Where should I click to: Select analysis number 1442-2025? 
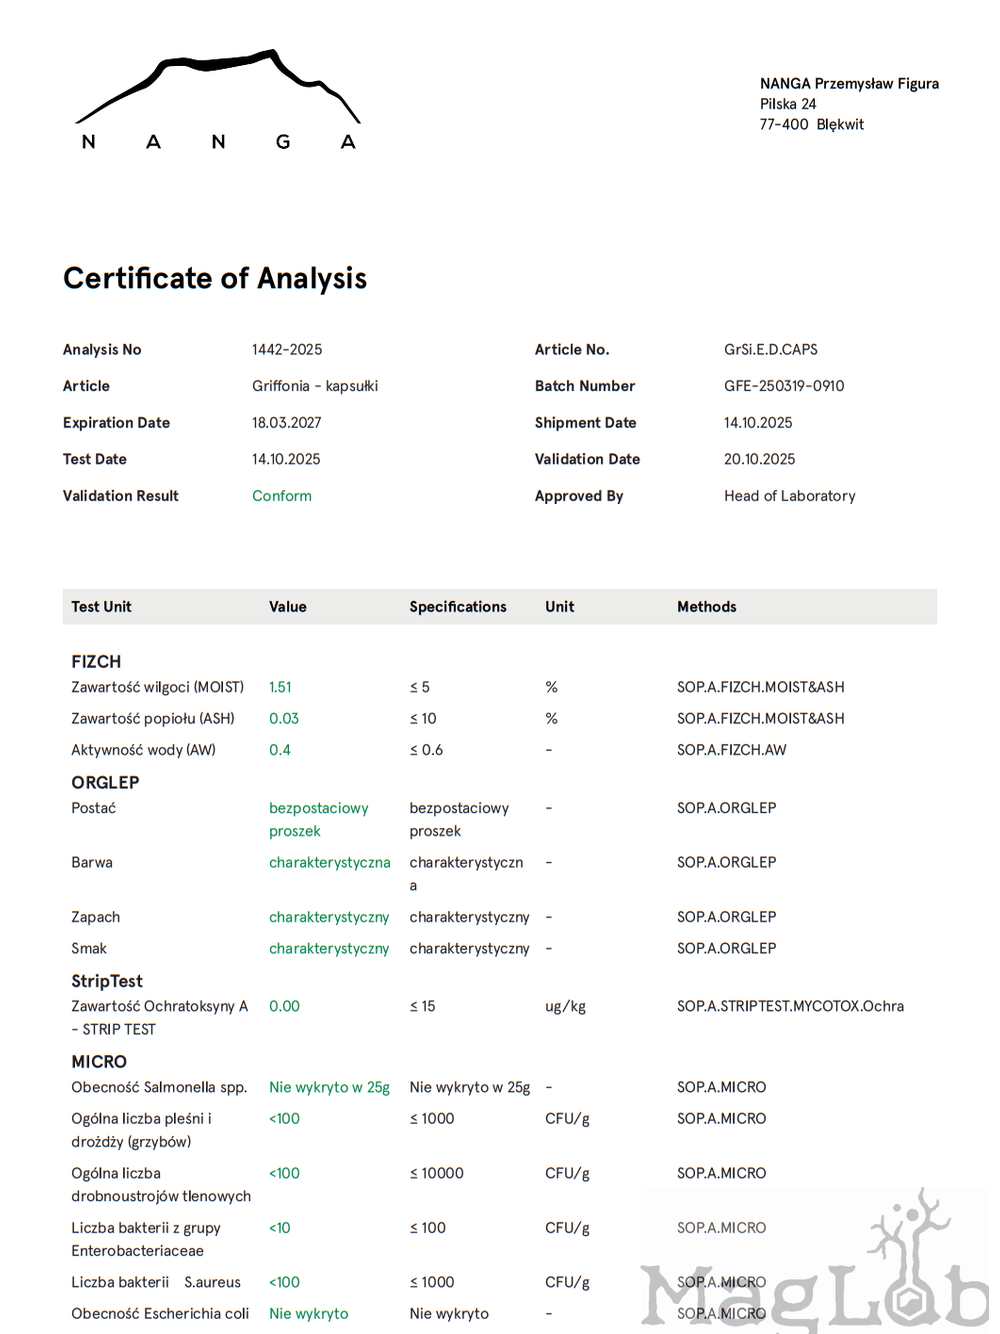287,350
